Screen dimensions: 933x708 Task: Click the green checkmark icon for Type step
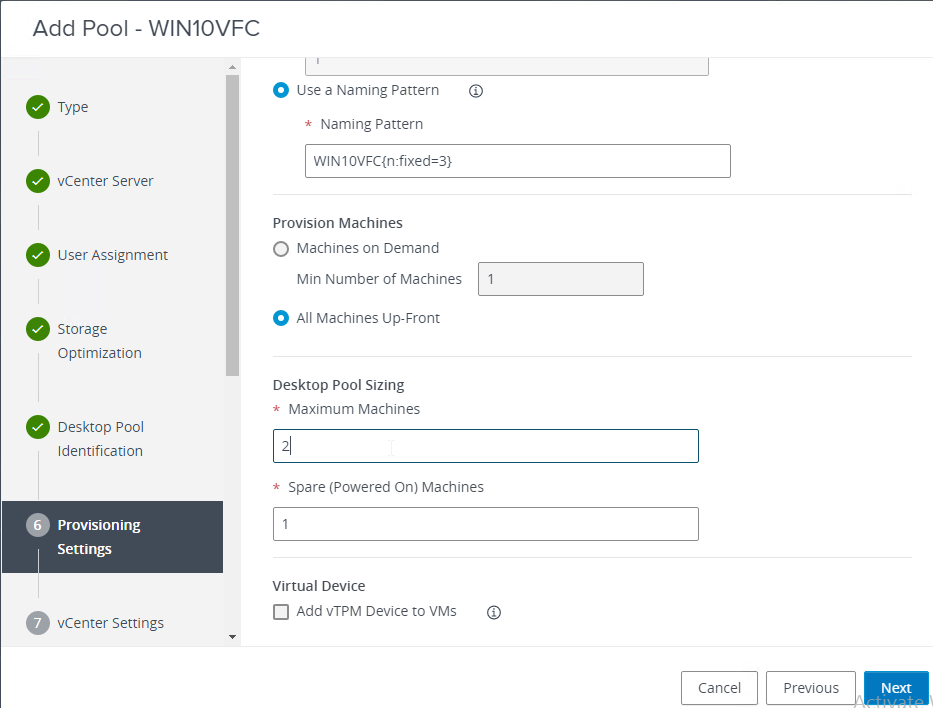[38, 107]
